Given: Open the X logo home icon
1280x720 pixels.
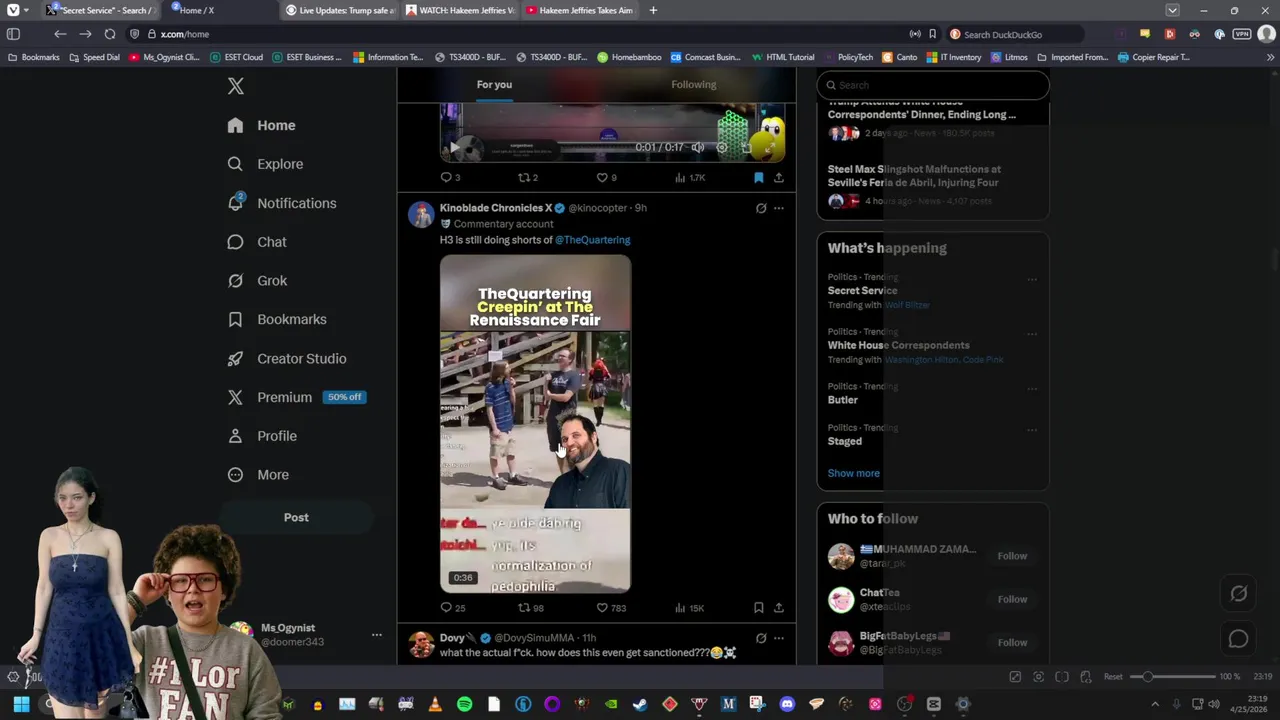Looking at the screenshot, I should click(236, 86).
